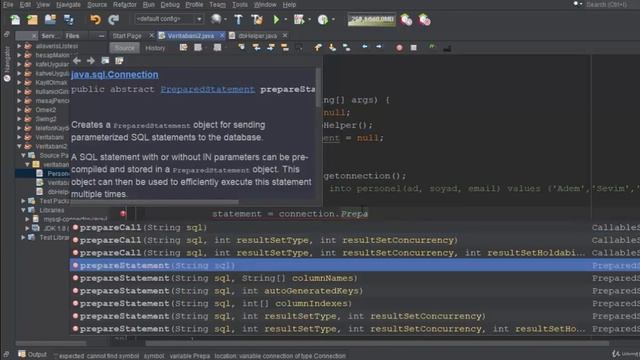Click the Profile Project icon
Screen dimensions: 640x360
point(323,20)
